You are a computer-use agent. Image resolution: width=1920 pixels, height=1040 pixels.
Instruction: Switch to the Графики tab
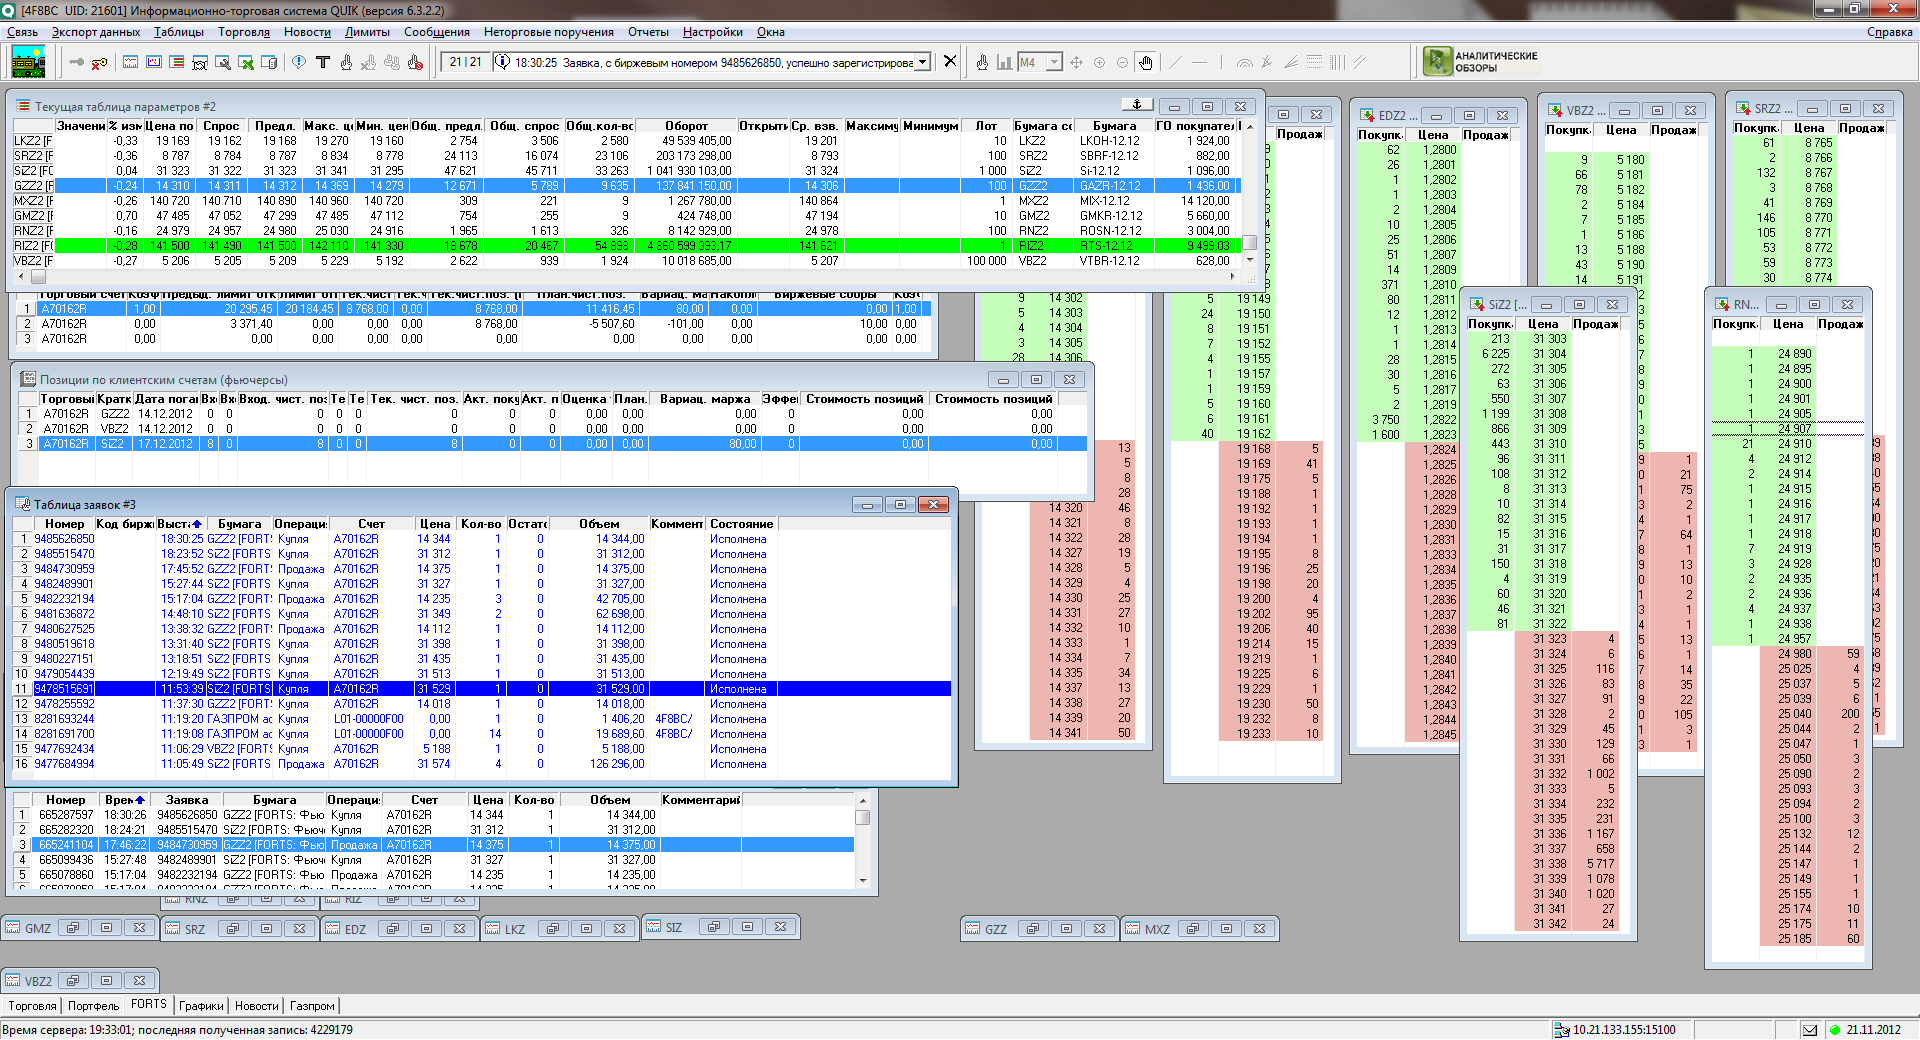(202, 1006)
